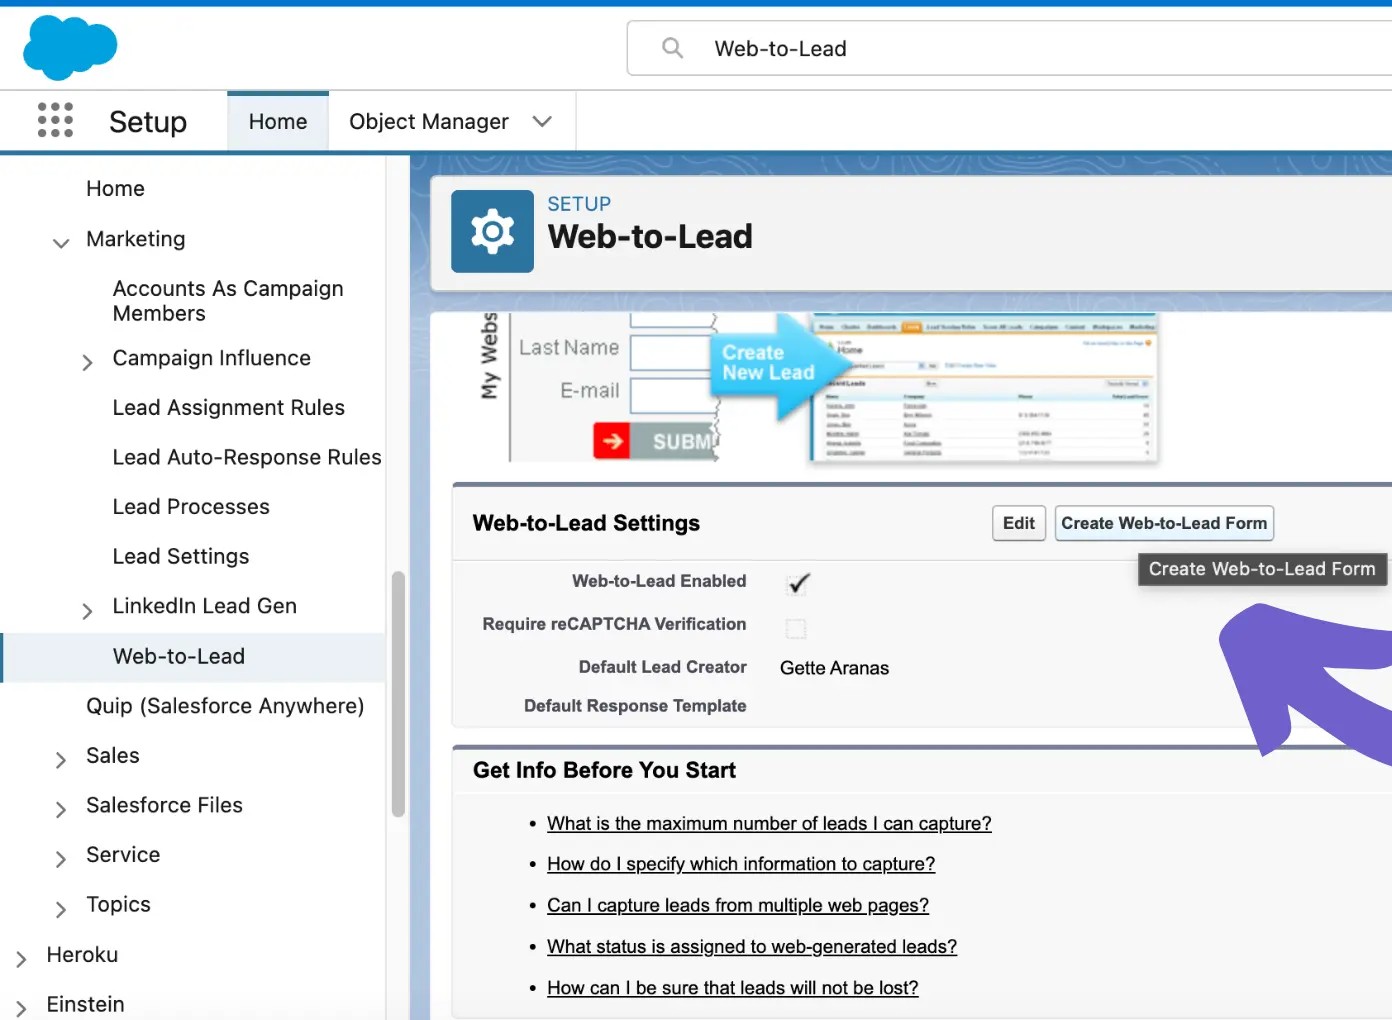
Task: Click the Web-to-Lead illustration image
Action: point(818,389)
